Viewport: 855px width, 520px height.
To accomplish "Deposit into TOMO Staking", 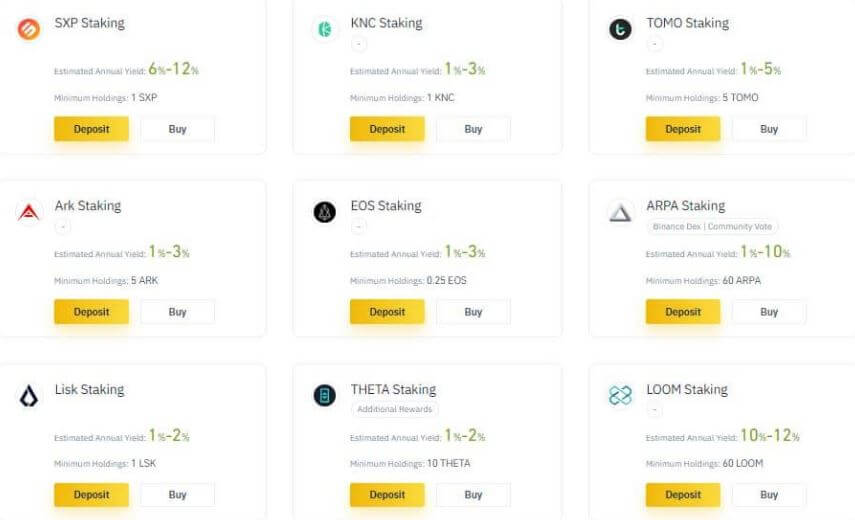I will (683, 129).
